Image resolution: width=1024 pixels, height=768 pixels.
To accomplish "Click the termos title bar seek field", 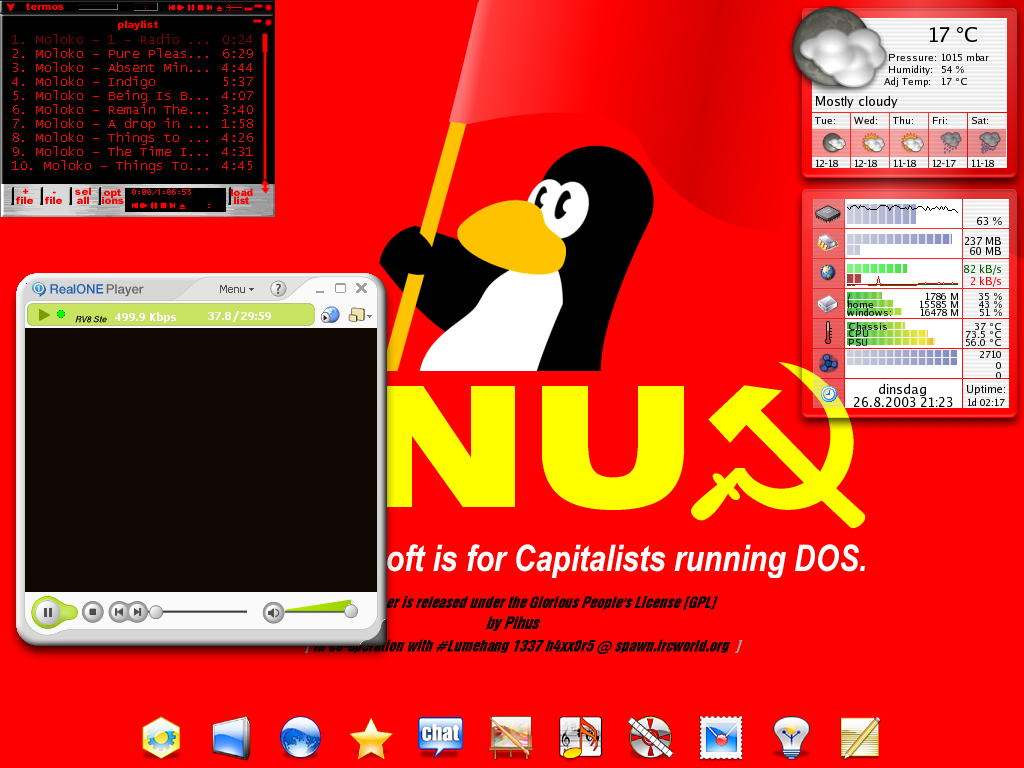I will 98,7.
